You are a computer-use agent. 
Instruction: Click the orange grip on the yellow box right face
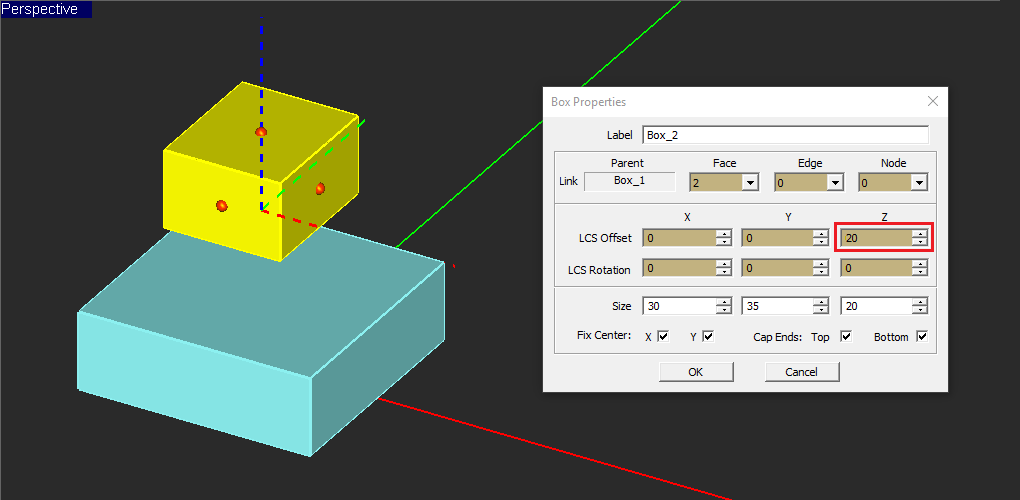pyautogui.click(x=320, y=188)
